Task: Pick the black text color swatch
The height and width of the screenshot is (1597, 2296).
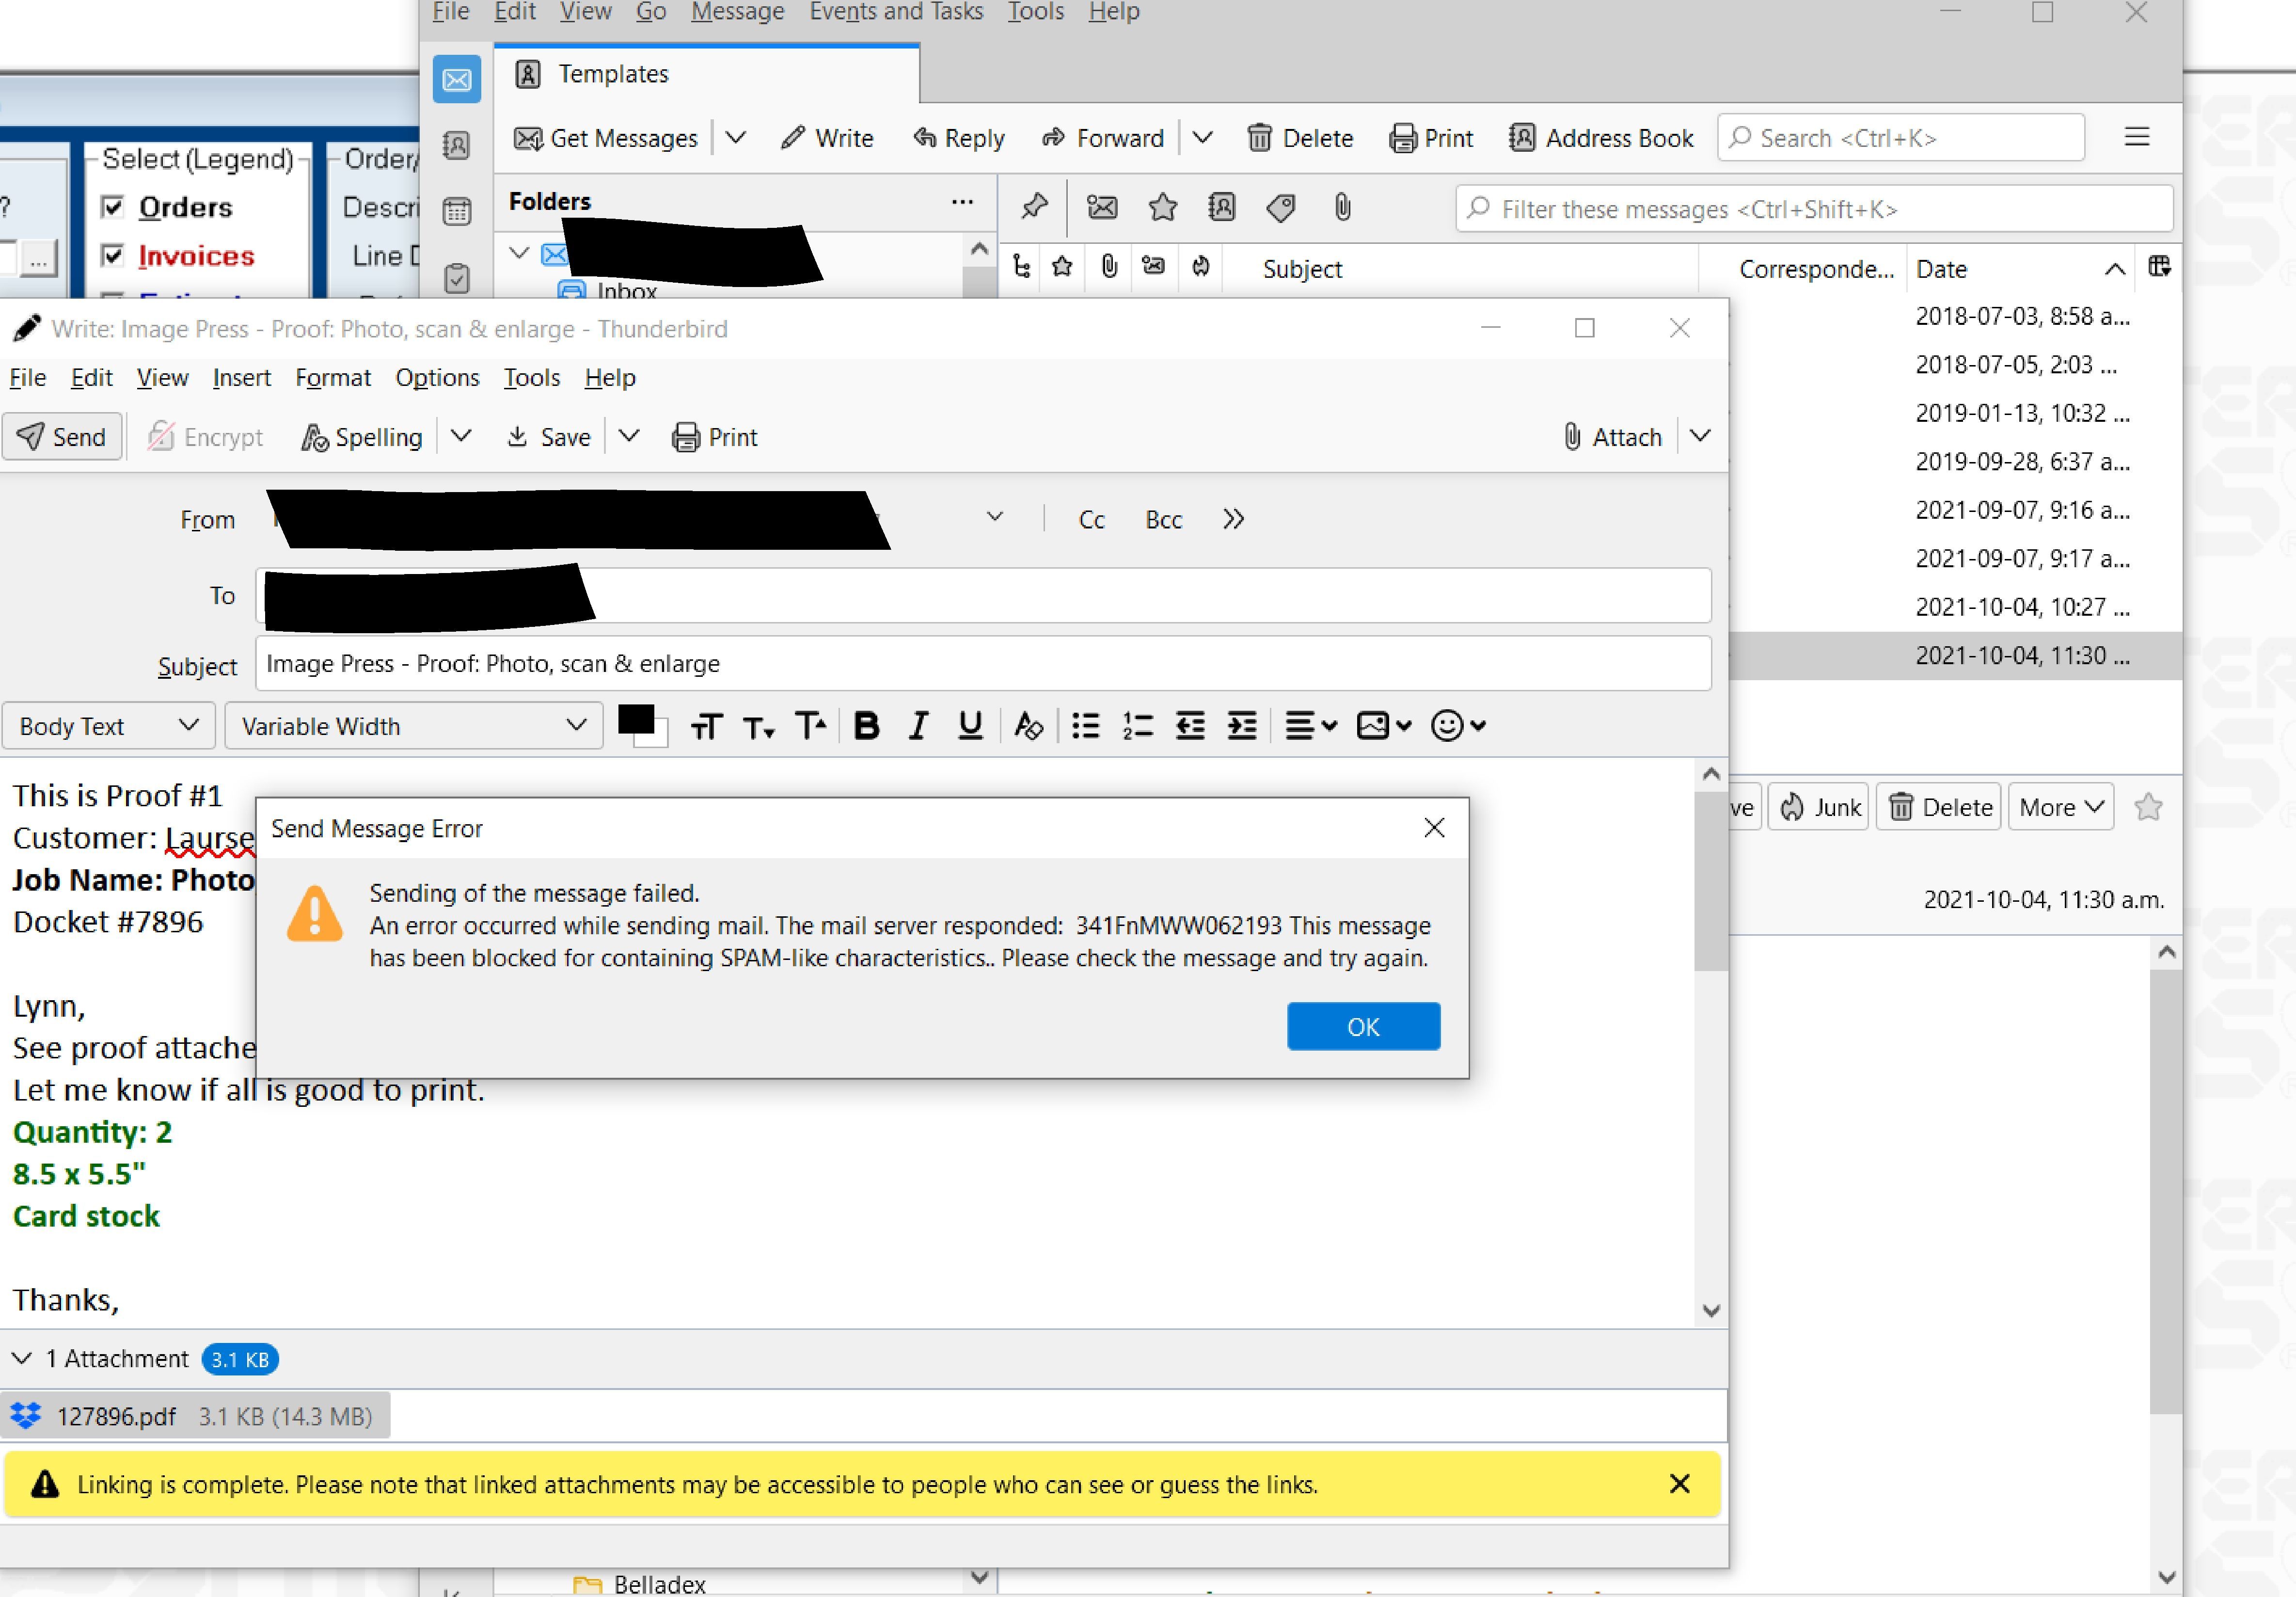Action: [636, 720]
